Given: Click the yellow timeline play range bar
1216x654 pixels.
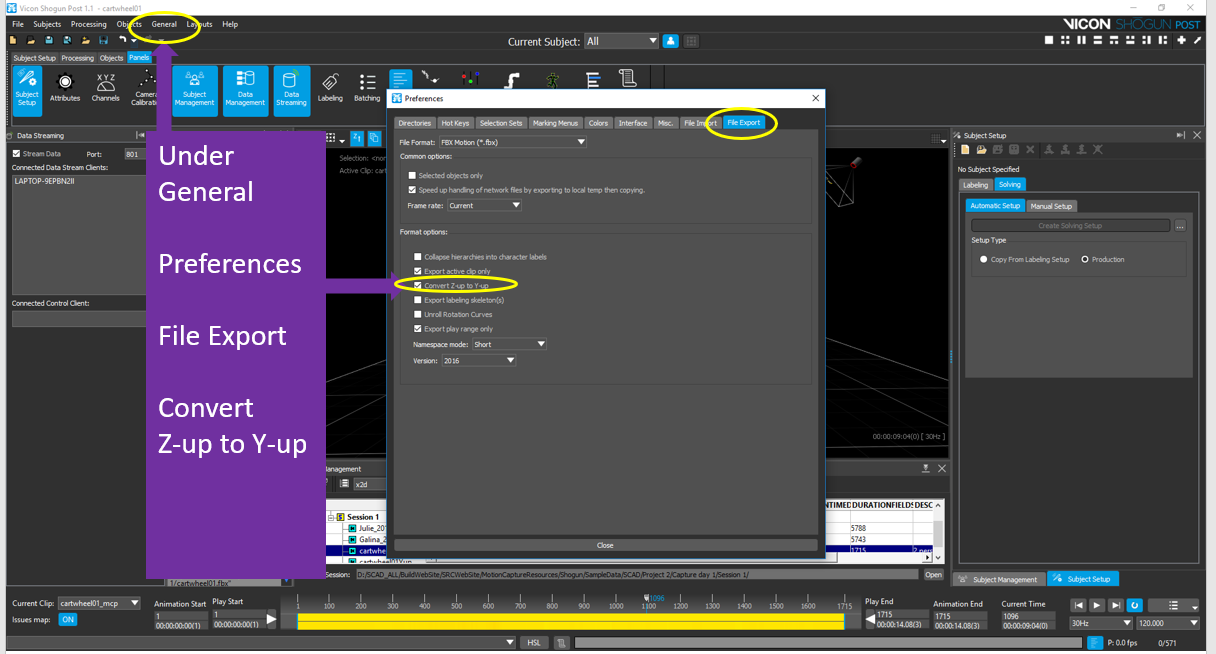Looking at the screenshot, I should pyautogui.click(x=570, y=621).
